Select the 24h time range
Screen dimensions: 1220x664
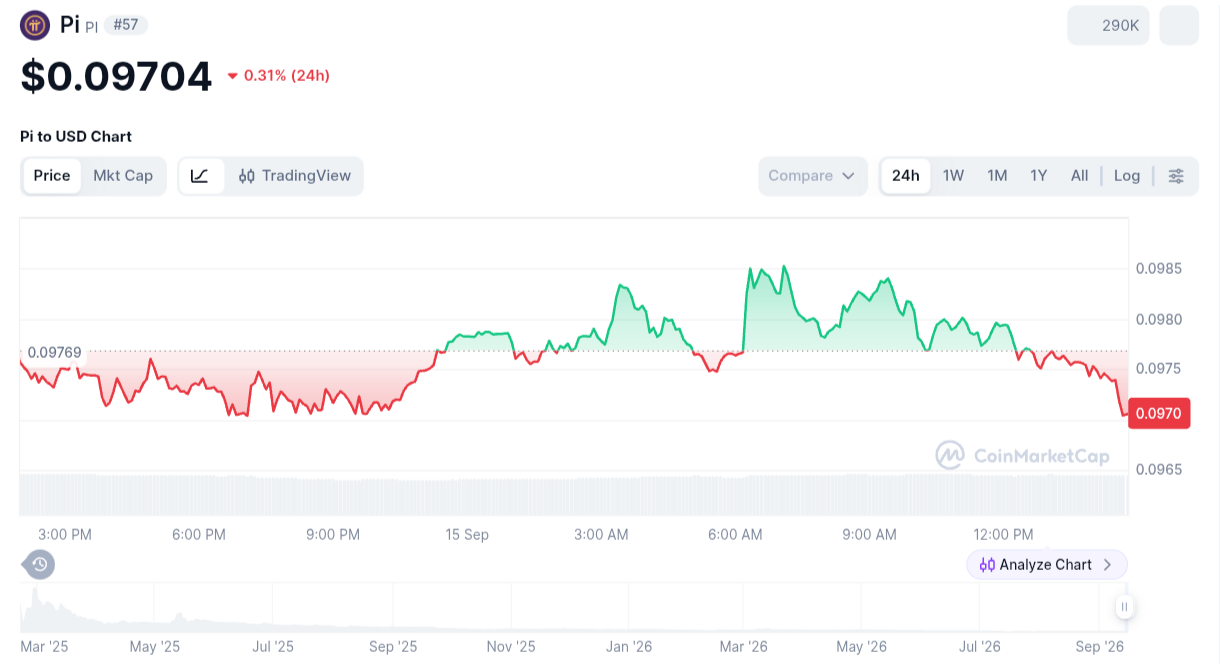(x=906, y=176)
